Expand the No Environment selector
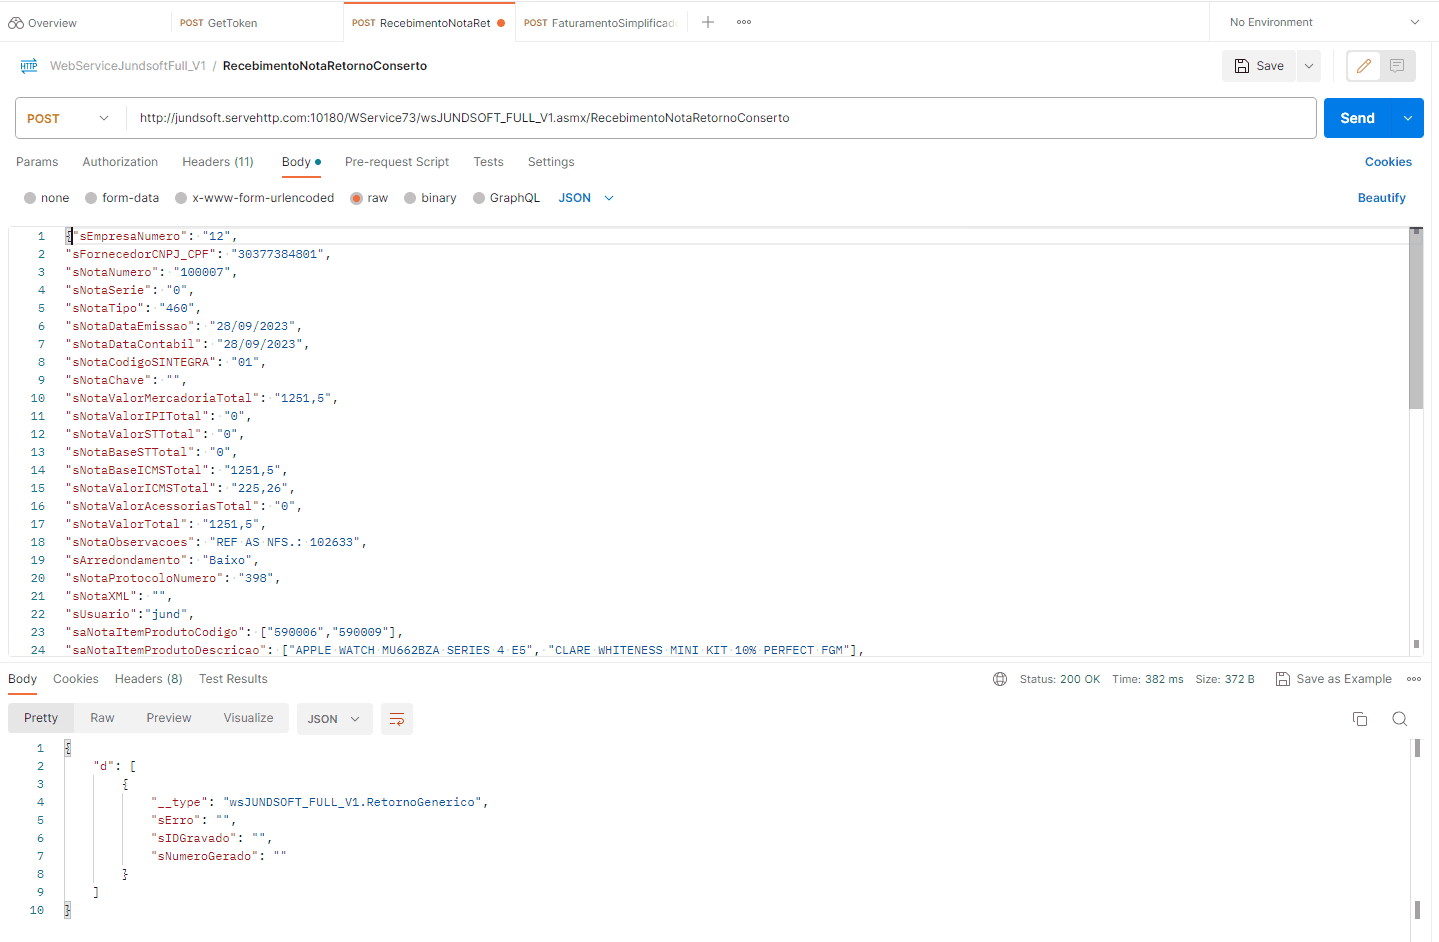 tap(1324, 22)
